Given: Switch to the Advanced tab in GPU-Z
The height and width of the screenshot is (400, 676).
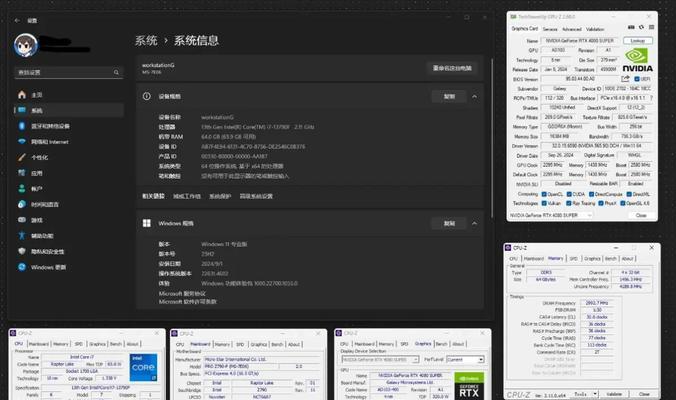Looking at the screenshot, I should point(572,29).
